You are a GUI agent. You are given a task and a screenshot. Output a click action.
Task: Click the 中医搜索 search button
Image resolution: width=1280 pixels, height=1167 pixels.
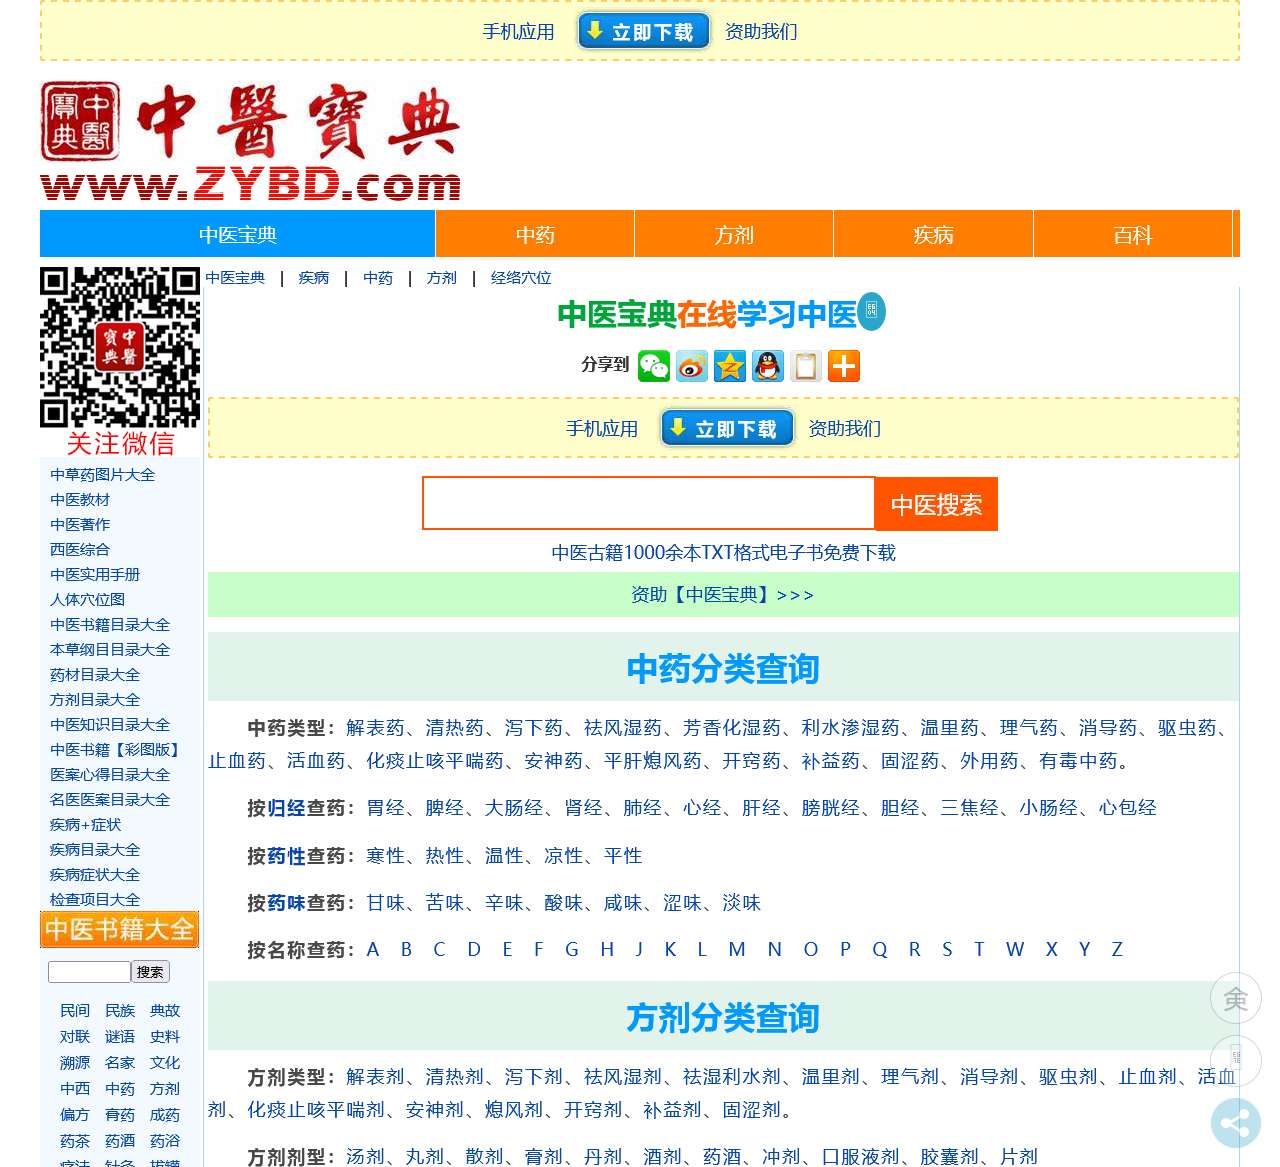click(935, 504)
